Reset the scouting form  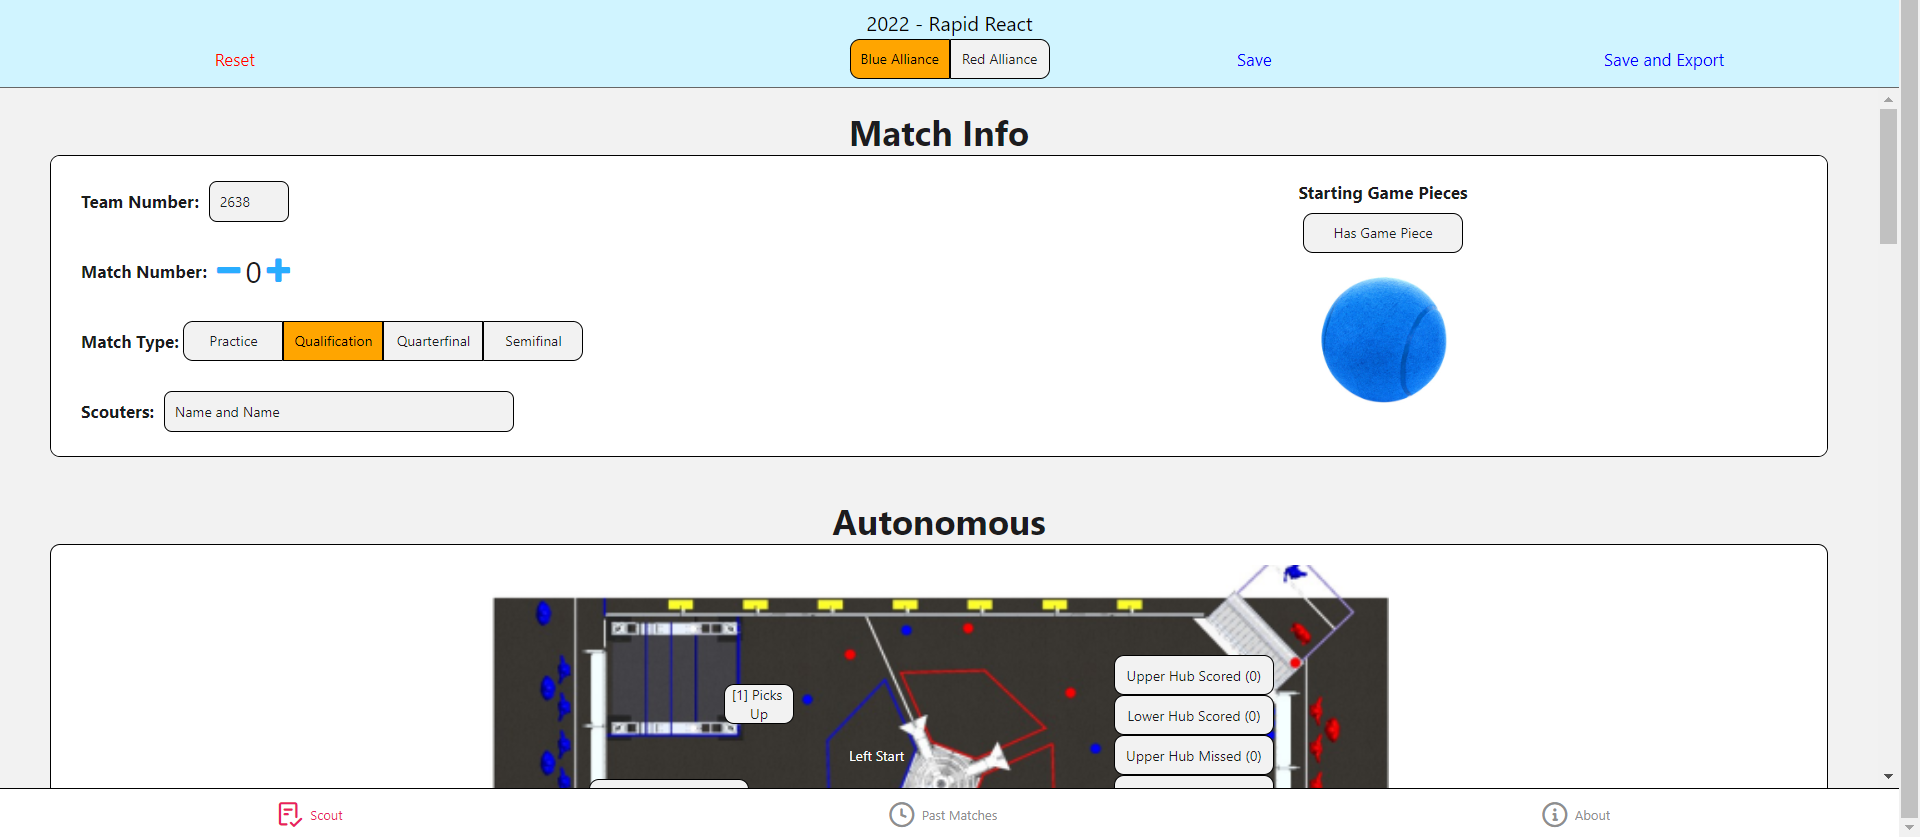point(235,60)
